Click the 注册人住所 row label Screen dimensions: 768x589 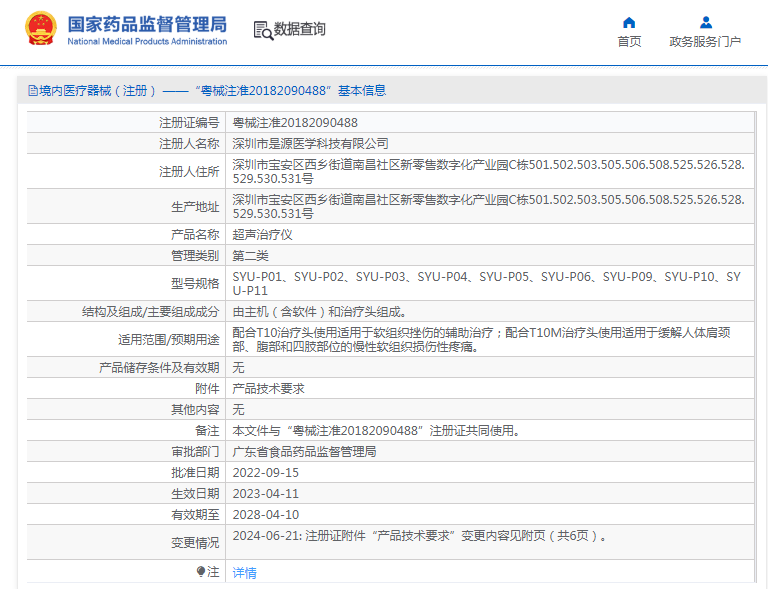tap(189, 171)
